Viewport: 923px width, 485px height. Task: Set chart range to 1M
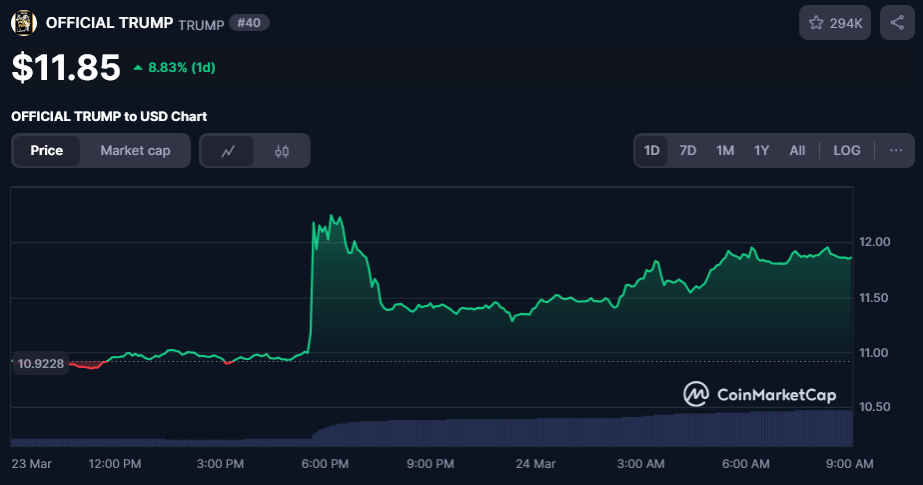[725, 151]
